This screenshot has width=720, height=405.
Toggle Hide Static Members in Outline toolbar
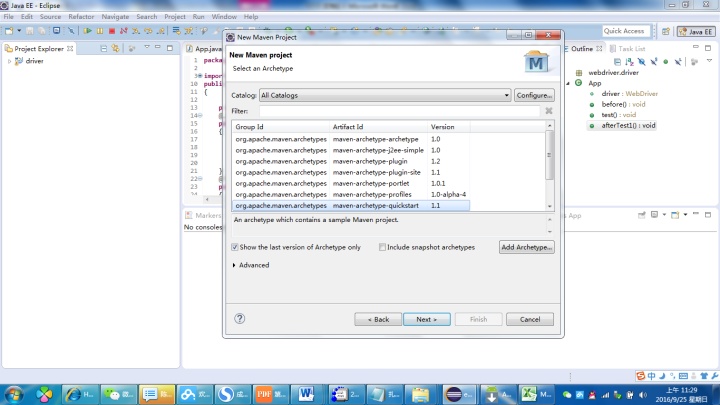[x=654, y=62]
